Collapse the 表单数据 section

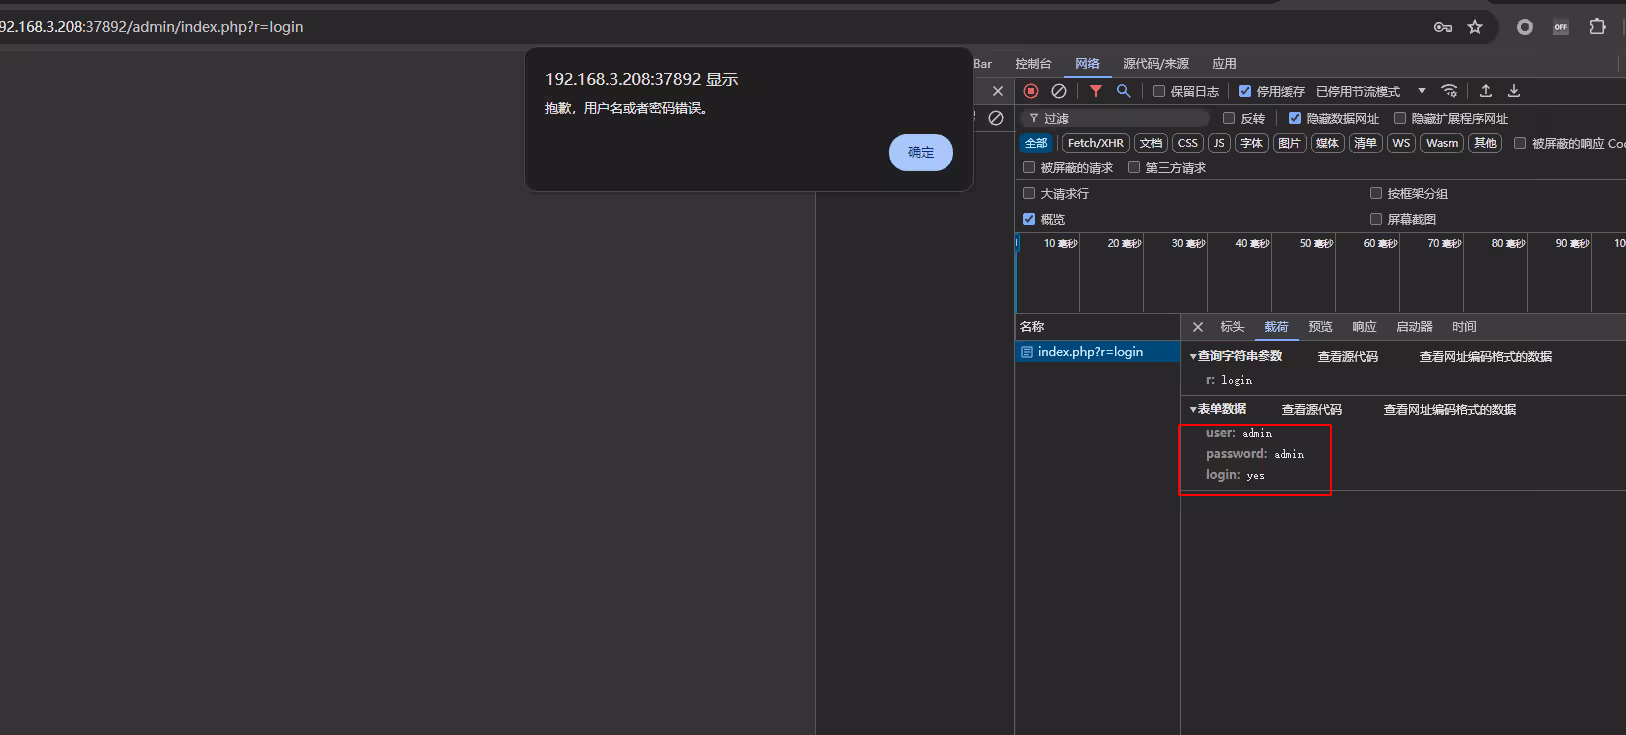point(1193,409)
